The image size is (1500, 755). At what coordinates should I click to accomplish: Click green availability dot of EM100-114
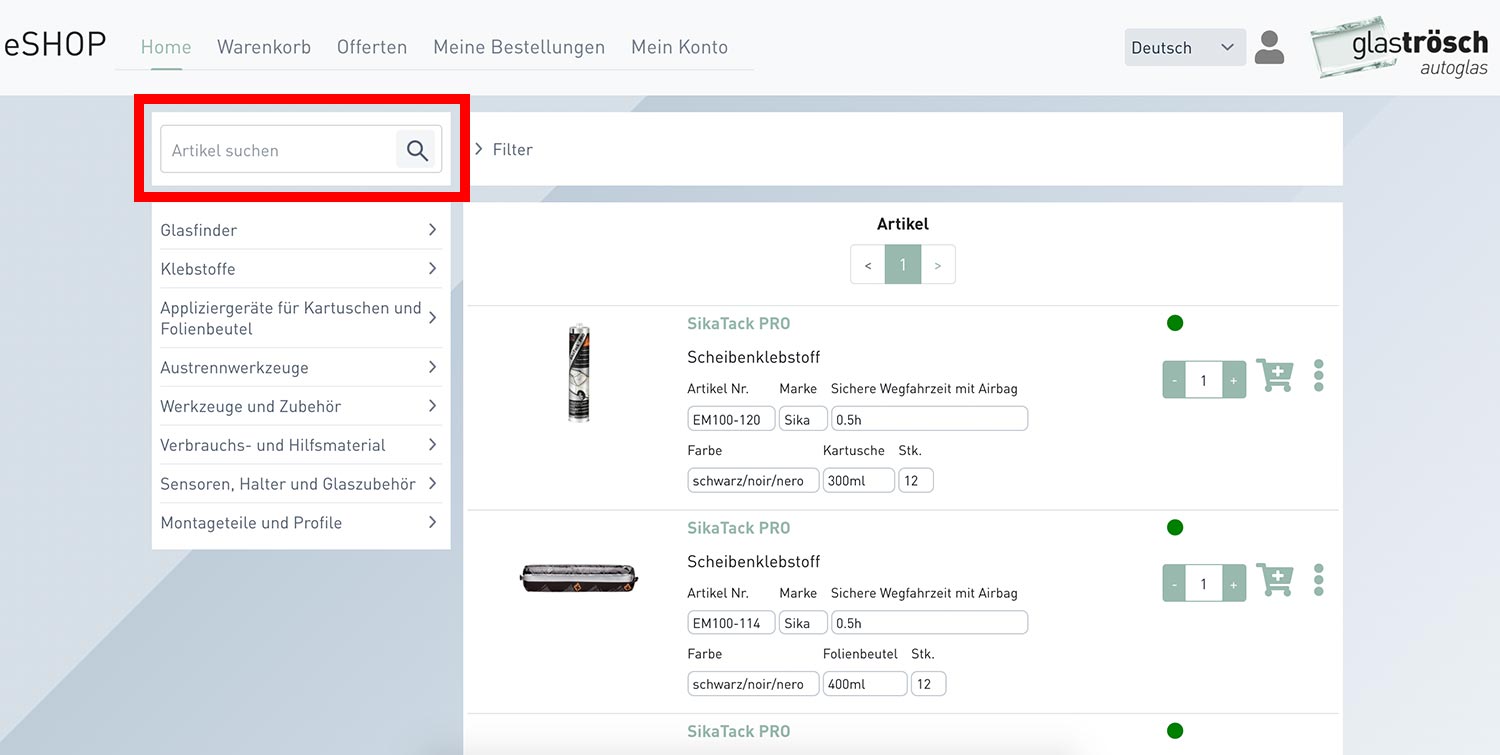[x=1175, y=527]
